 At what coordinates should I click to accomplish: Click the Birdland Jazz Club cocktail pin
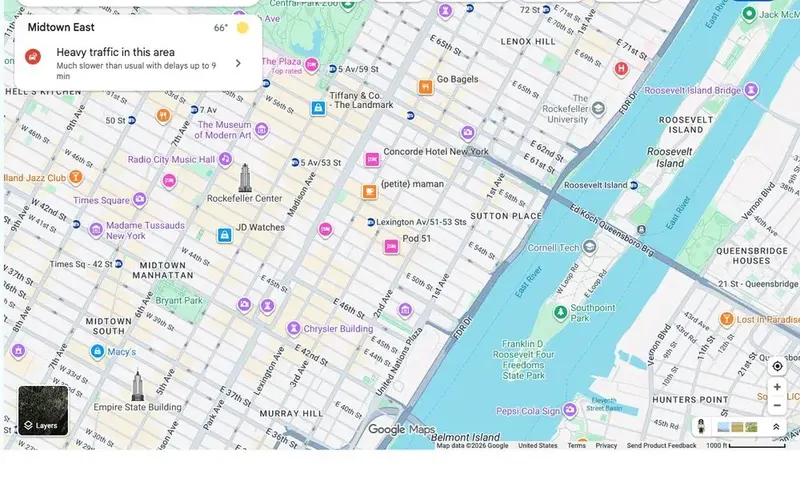(76, 177)
